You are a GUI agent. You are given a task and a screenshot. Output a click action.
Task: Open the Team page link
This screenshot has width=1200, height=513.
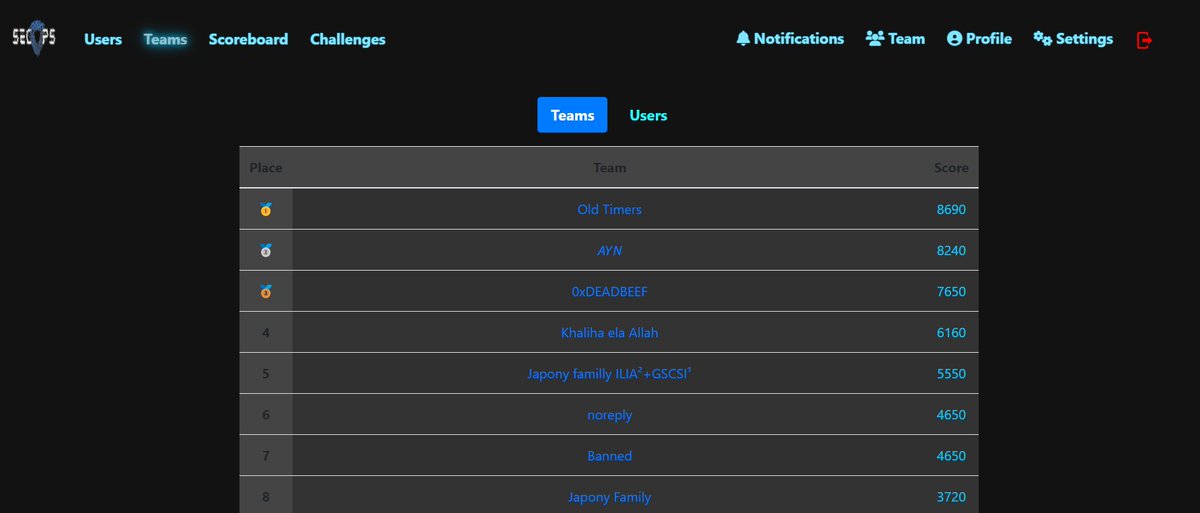click(895, 39)
